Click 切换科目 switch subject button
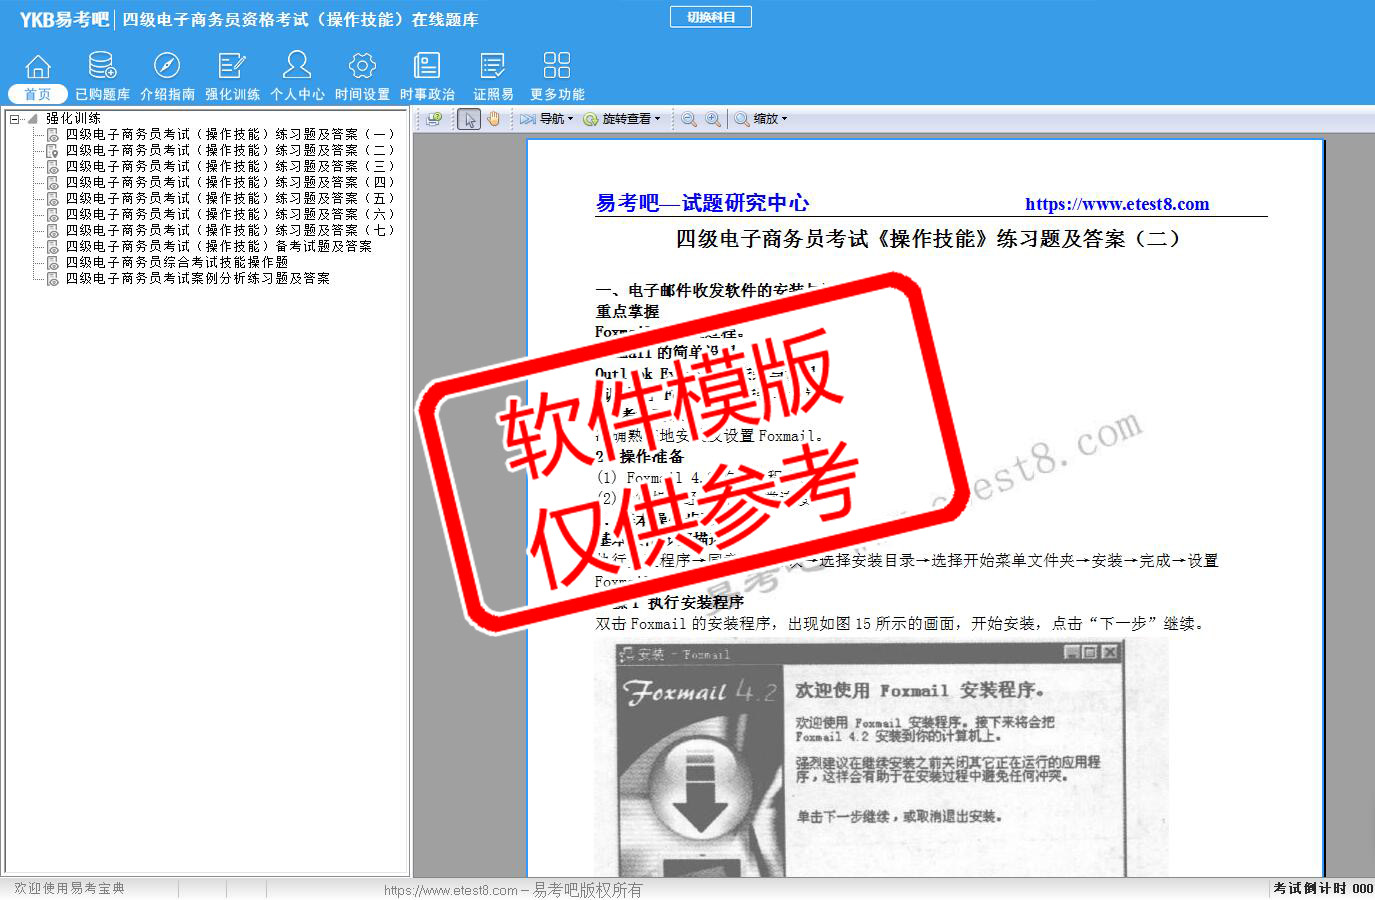The height and width of the screenshot is (900, 1375). [x=711, y=17]
